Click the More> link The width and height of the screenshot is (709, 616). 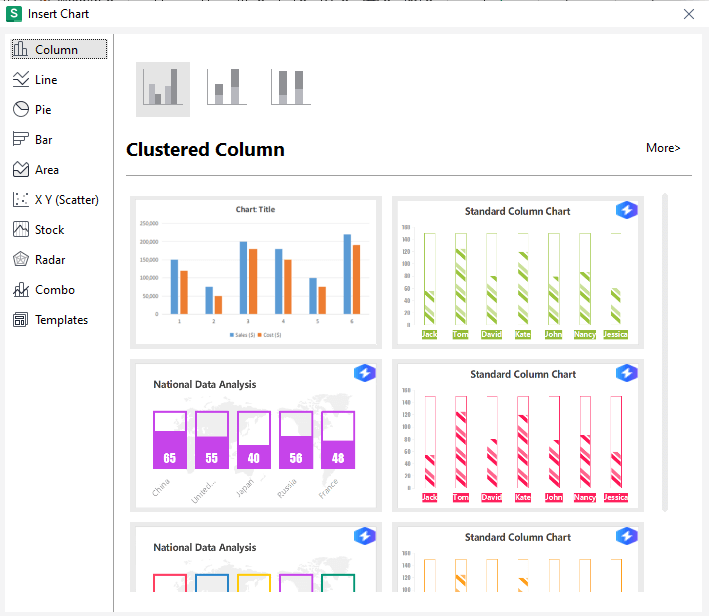(663, 148)
